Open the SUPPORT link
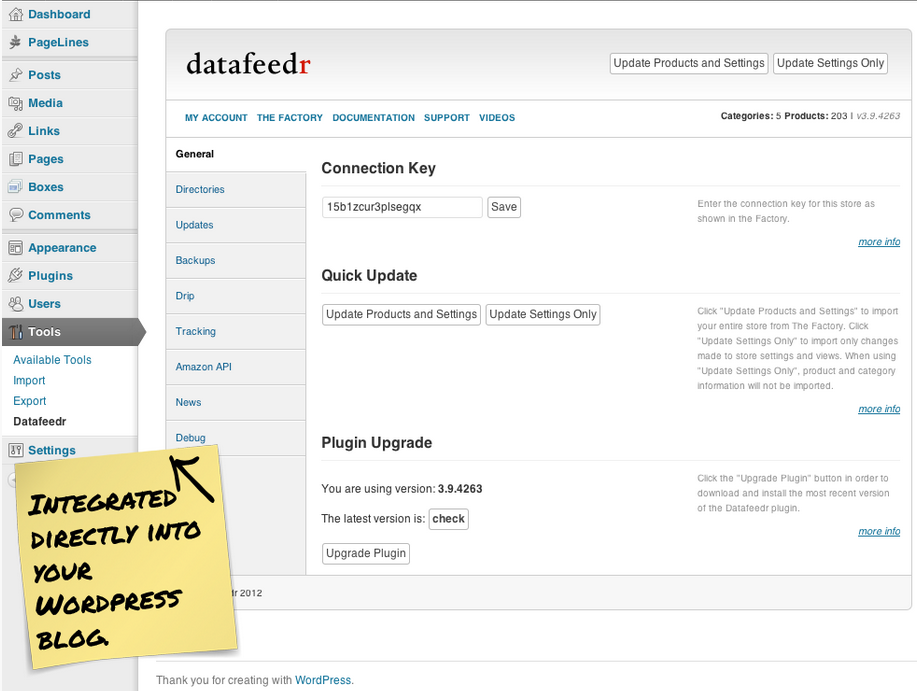The image size is (917, 691). [447, 118]
